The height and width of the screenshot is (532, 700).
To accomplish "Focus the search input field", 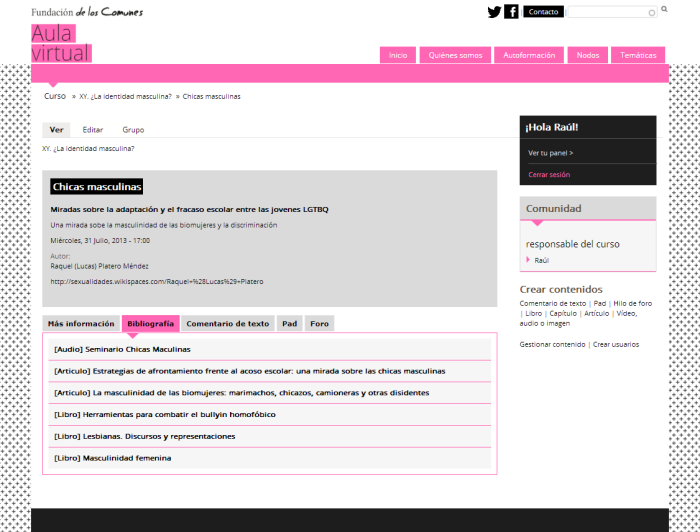I will pos(612,12).
